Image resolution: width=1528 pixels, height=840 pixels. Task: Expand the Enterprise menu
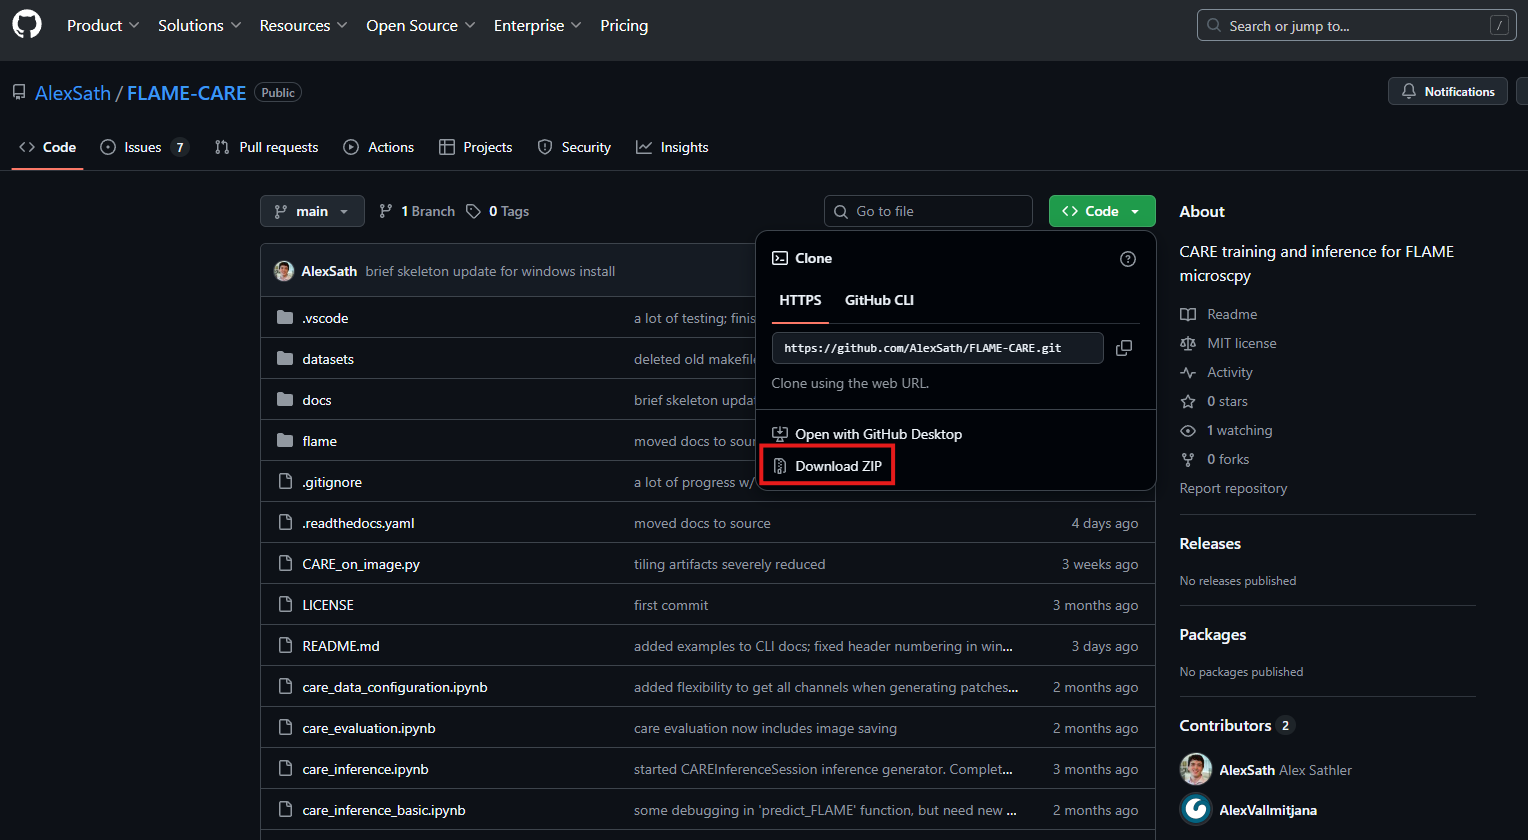[537, 25]
